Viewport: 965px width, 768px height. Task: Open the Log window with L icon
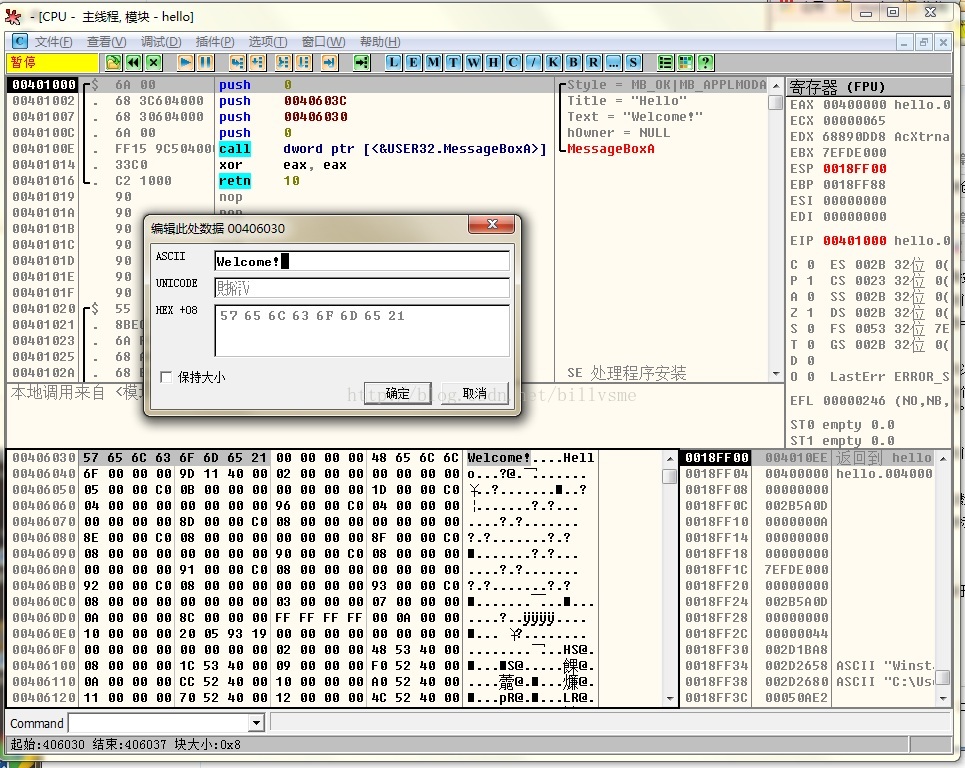tap(393, 62)
